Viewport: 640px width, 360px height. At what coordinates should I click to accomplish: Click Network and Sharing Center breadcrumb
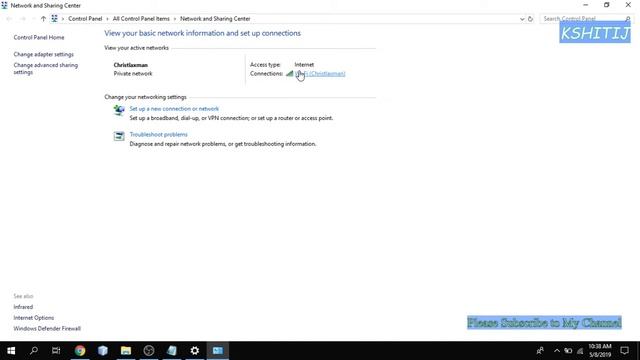click(x=215, y=19)
